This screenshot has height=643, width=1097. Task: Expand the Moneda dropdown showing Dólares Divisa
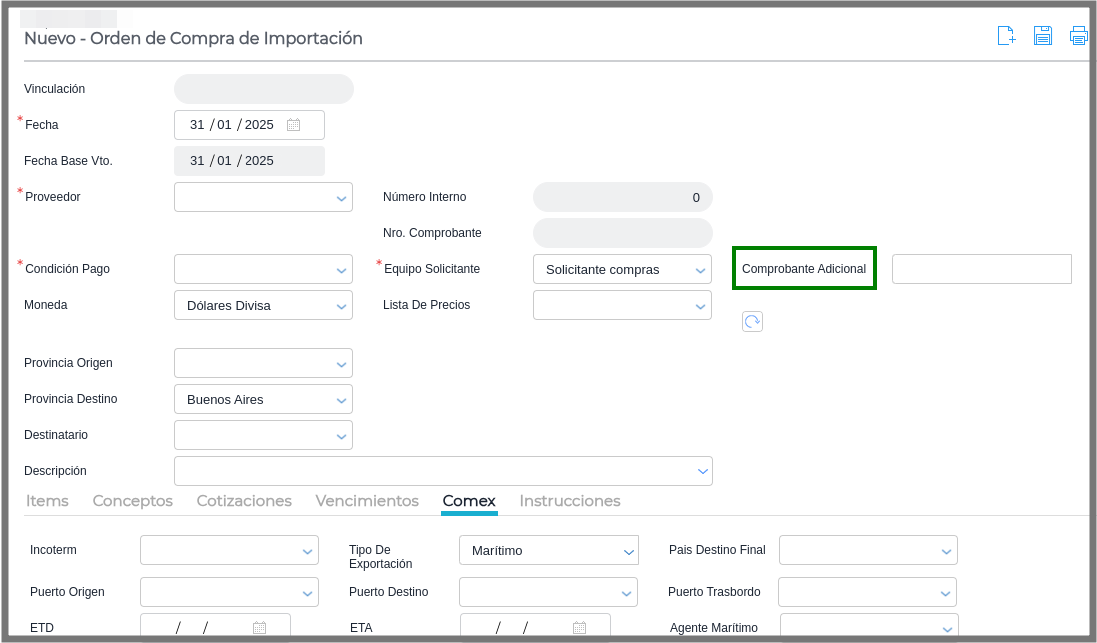[x=341, y=306]
